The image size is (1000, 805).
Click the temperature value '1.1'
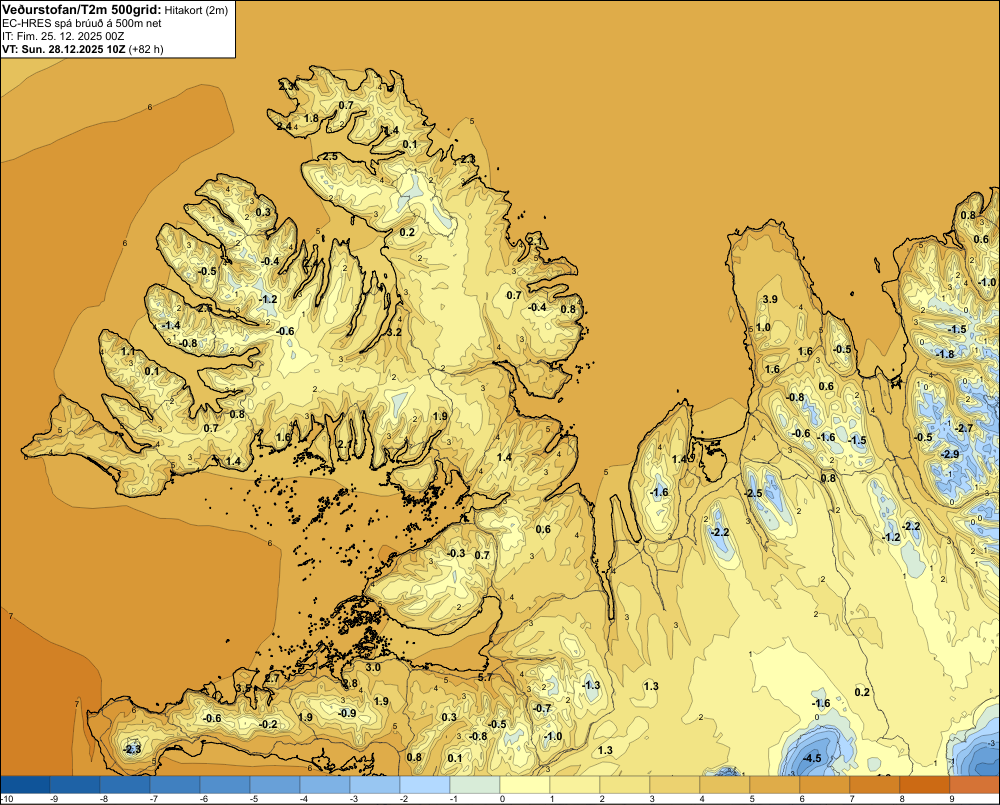[x=128, y=351]
